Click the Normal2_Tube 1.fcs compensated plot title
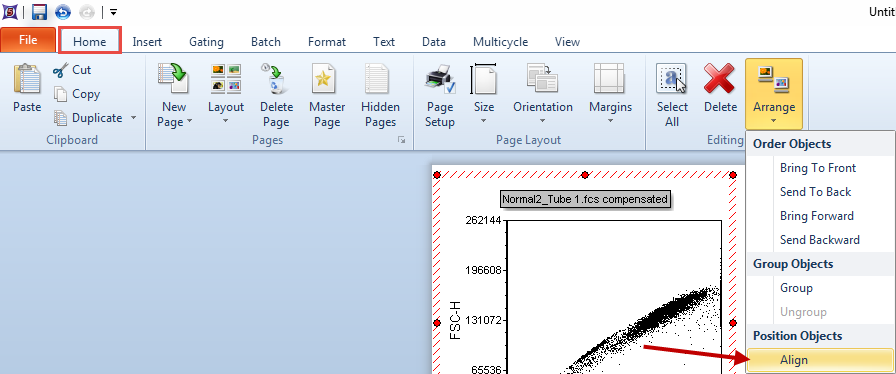 585,200
